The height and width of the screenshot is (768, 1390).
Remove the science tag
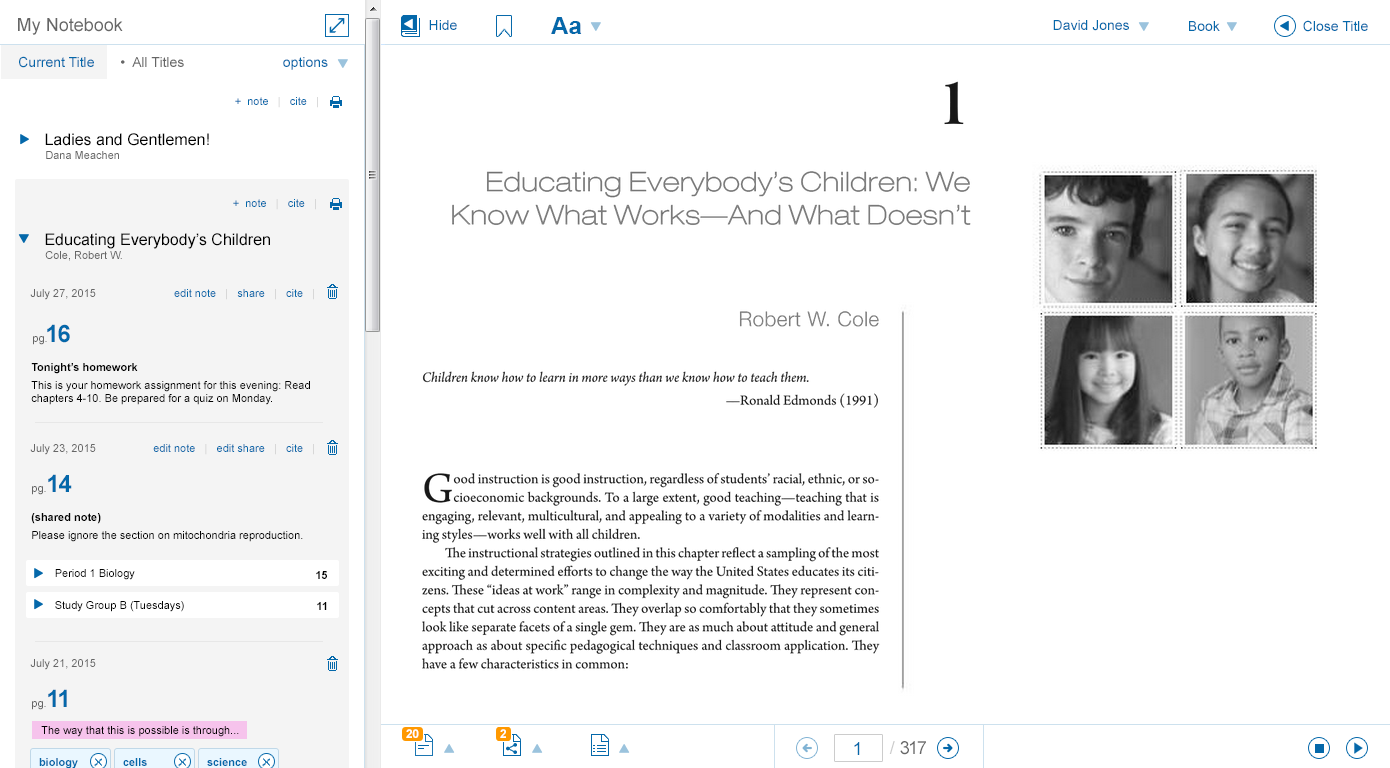coord(266,761)
